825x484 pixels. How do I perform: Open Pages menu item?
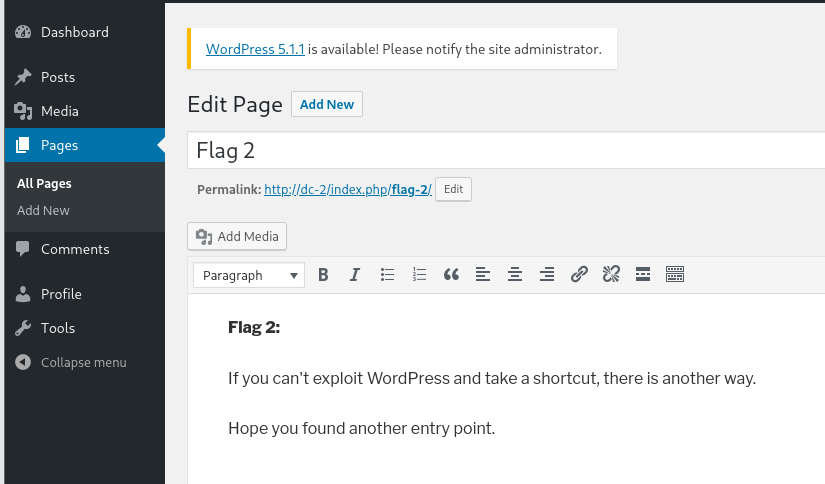85,145
